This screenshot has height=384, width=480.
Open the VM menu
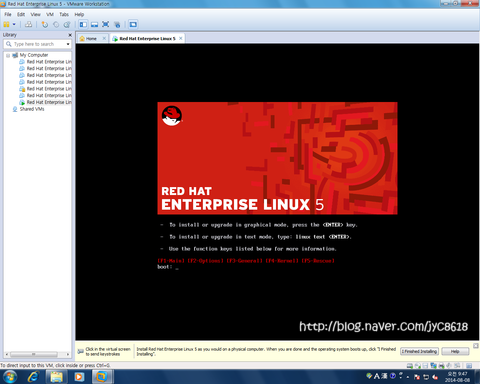(50, 14)
